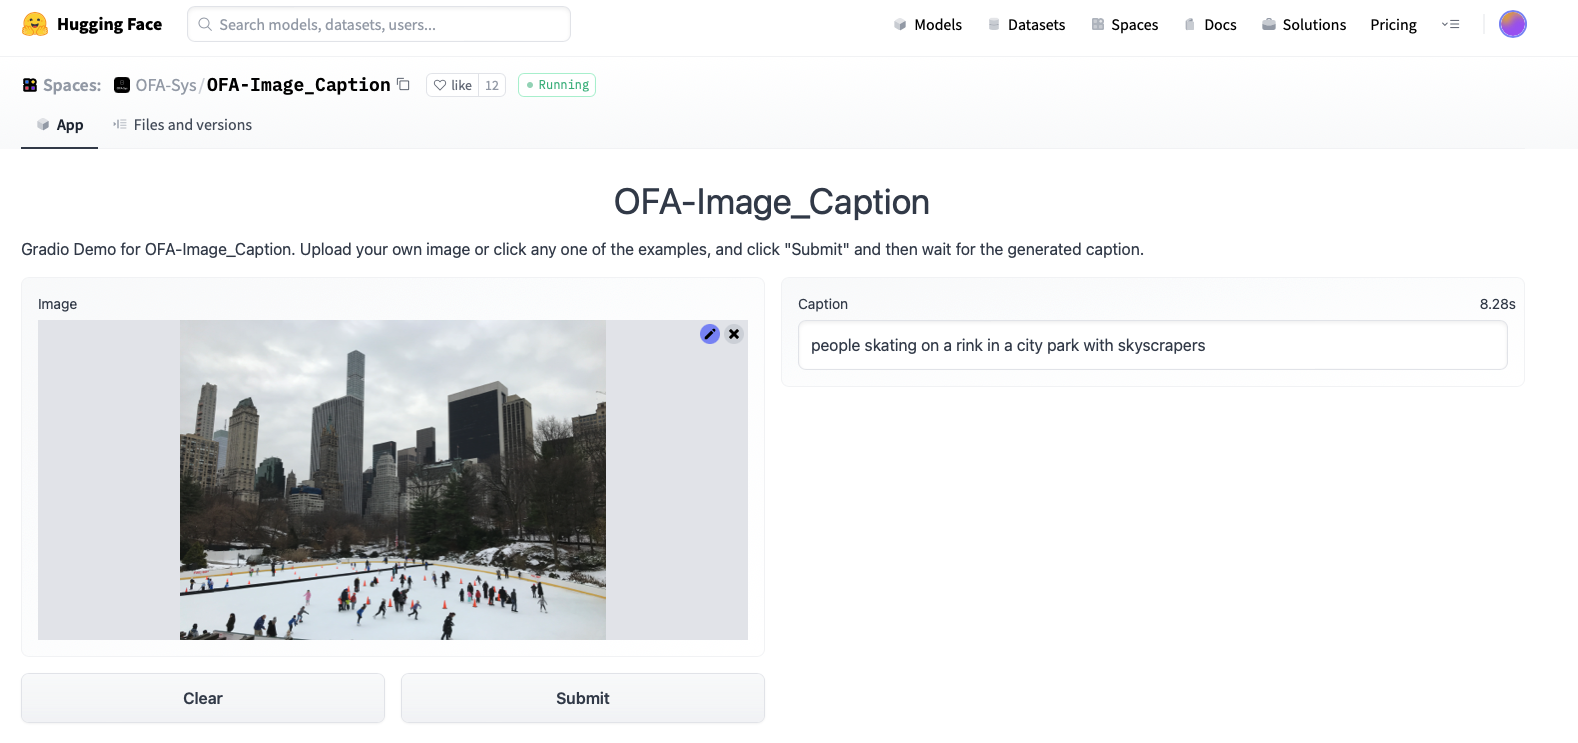1578x743 pixels.
Task: Click the Spaces grid icon beside Spaces label
Action: pos(30,85)
